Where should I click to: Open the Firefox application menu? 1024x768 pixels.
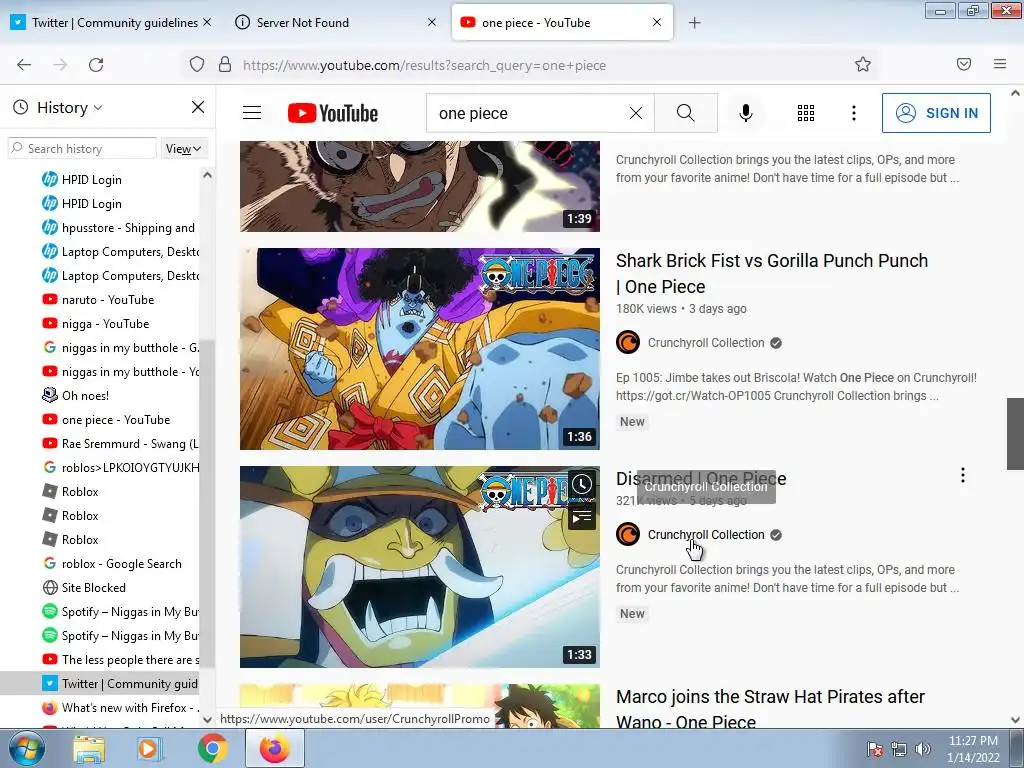(1000, 64)
